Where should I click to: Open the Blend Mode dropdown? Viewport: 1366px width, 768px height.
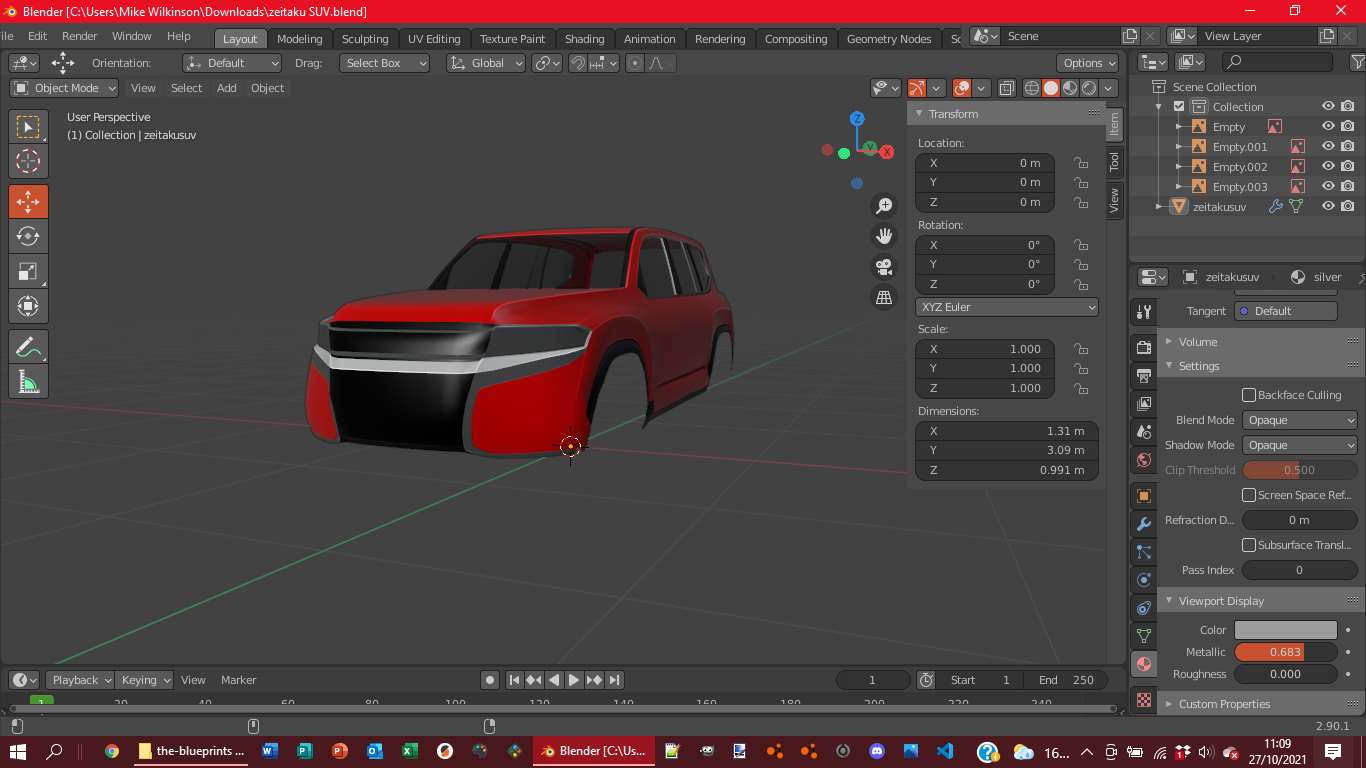1300,421
